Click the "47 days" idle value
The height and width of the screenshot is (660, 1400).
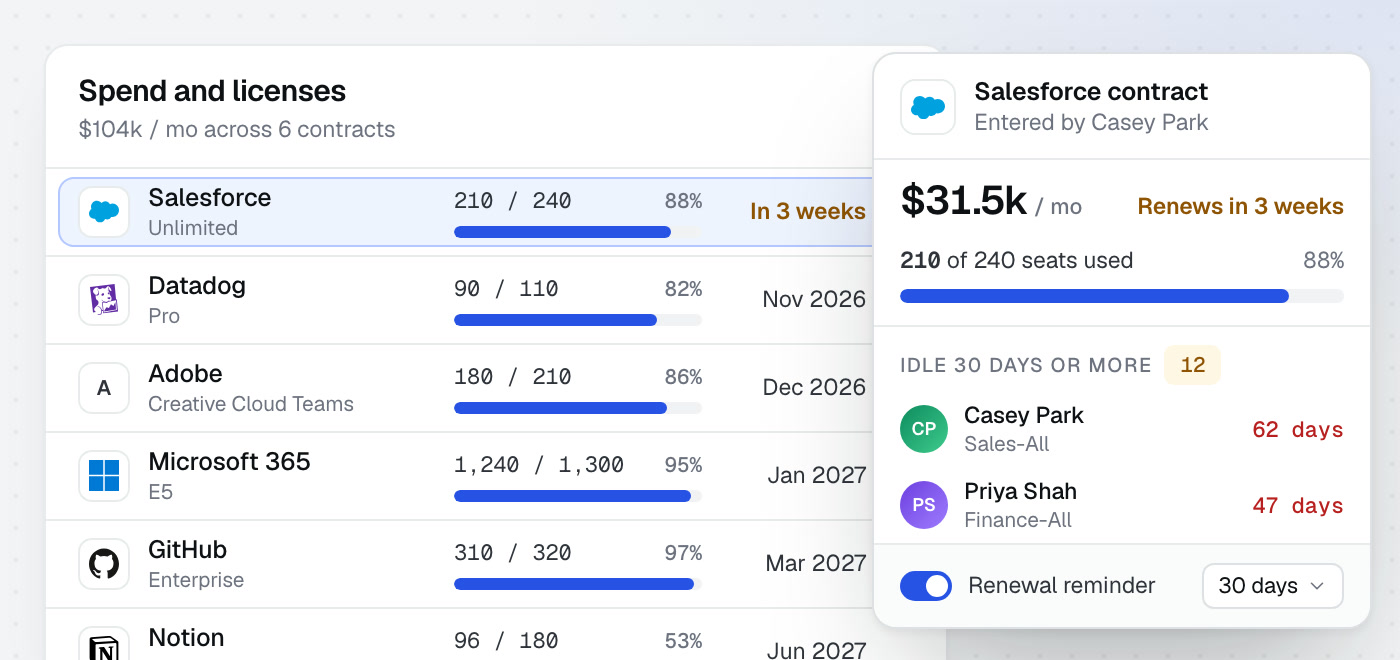pos(1298,506)
